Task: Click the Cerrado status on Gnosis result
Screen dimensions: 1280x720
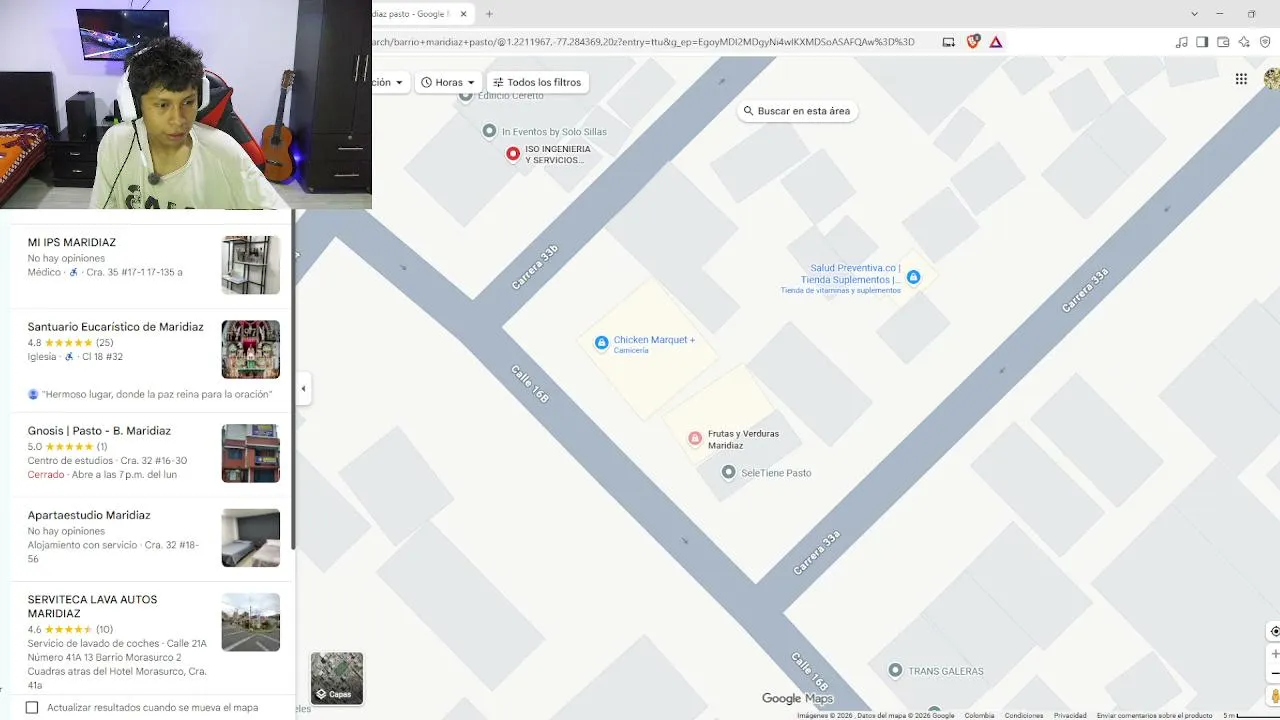Action: click(45, 475)
